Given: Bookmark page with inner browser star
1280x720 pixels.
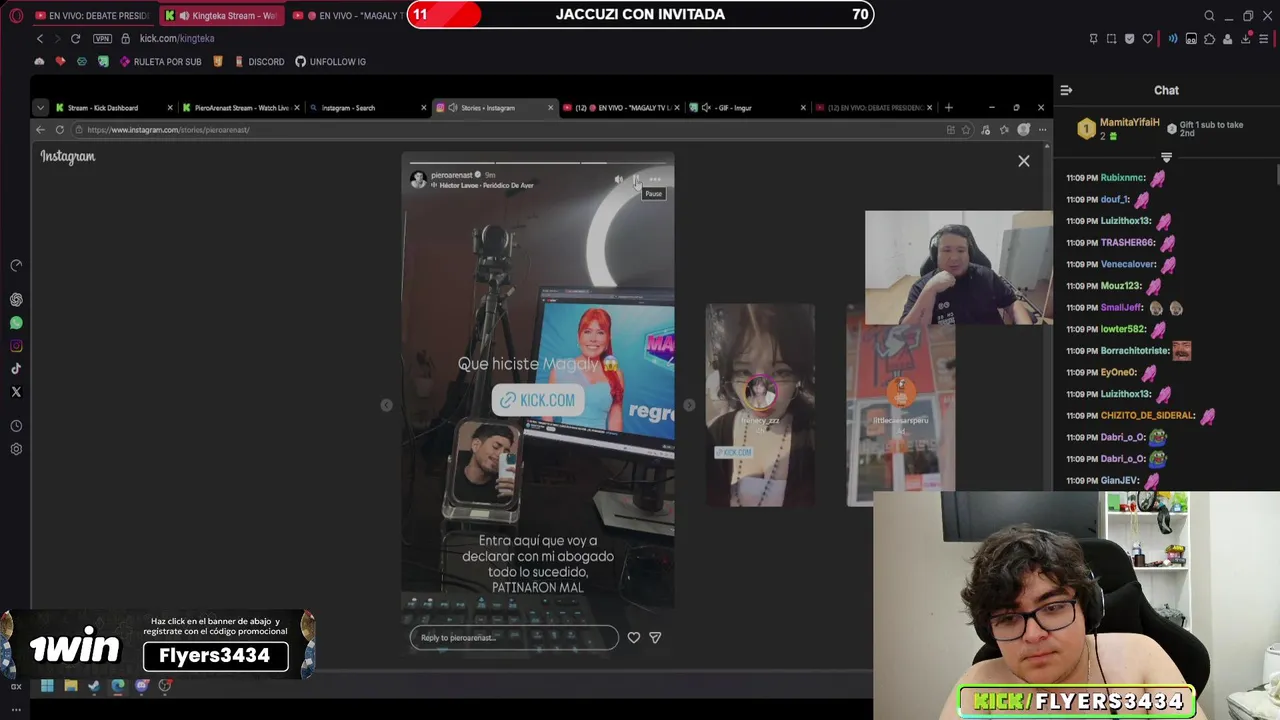Looking at the screenshot, I should pos(966,130).
